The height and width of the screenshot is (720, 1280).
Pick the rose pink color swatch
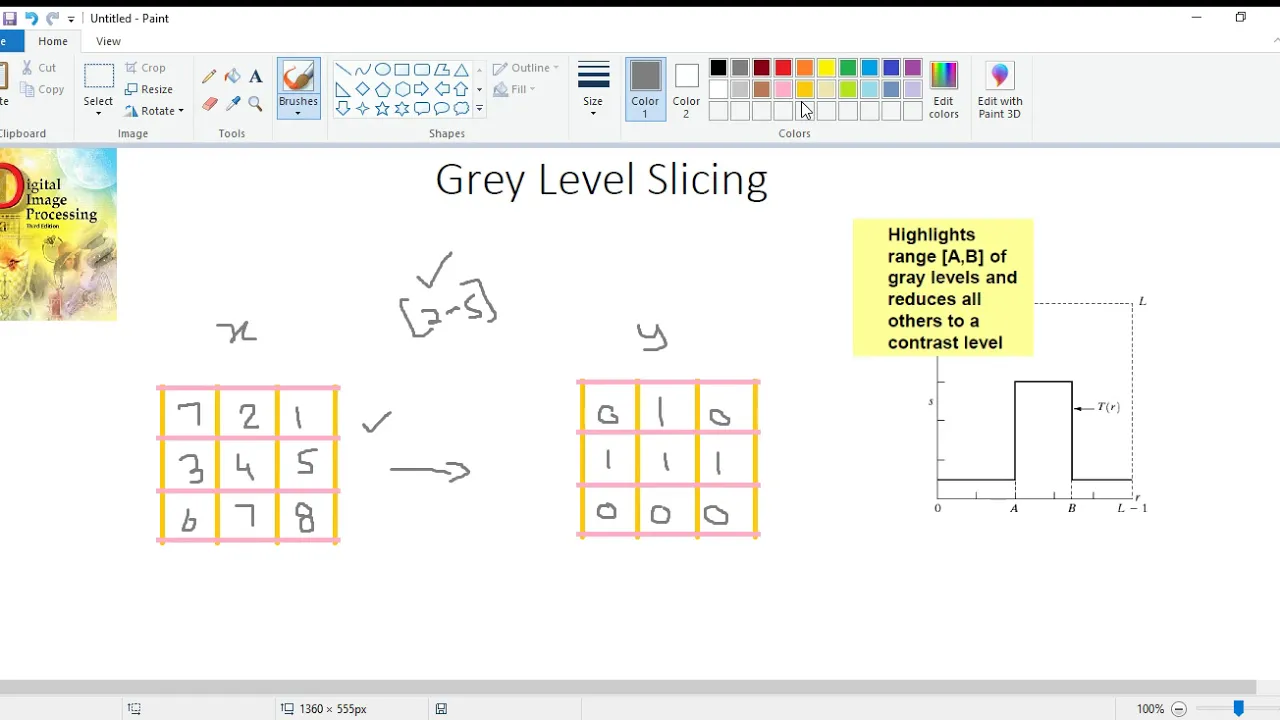click(783, 90)
